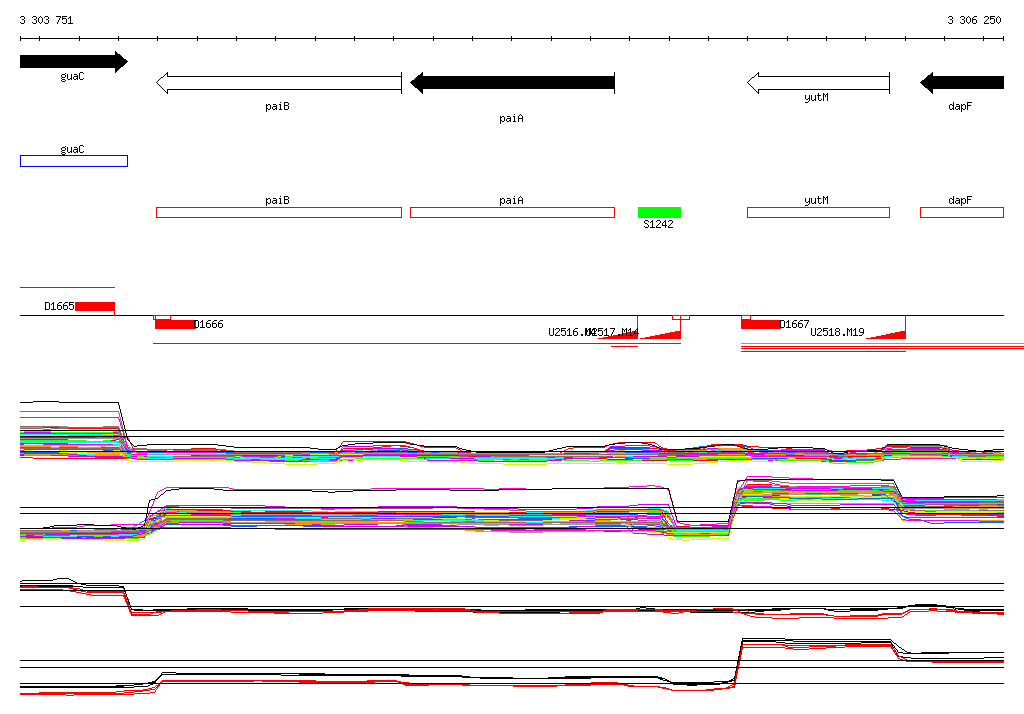The width and height of the screenshot is (1024, 714).
Task: Select the white paiB gene arrow
Action: 279,83
